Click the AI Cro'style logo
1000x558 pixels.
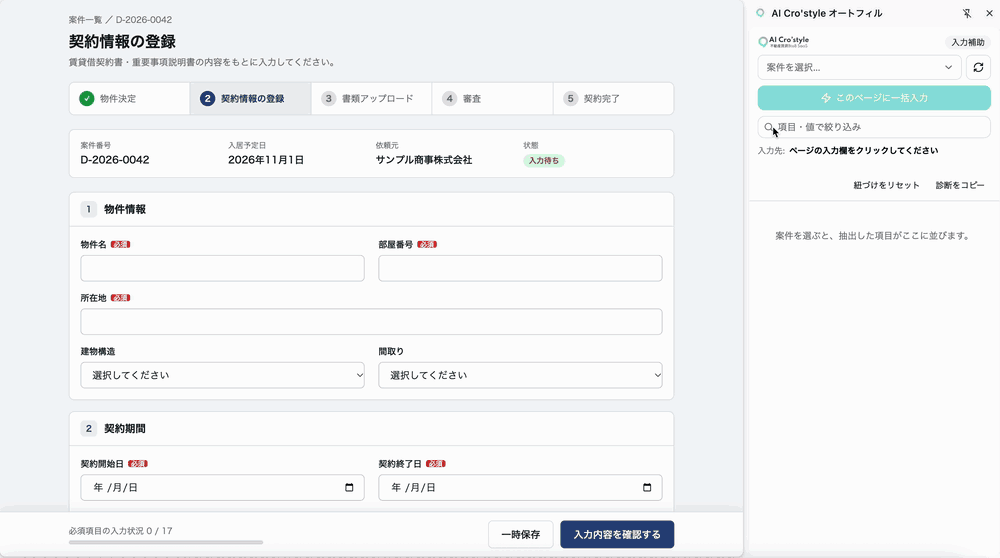point(783,42)
